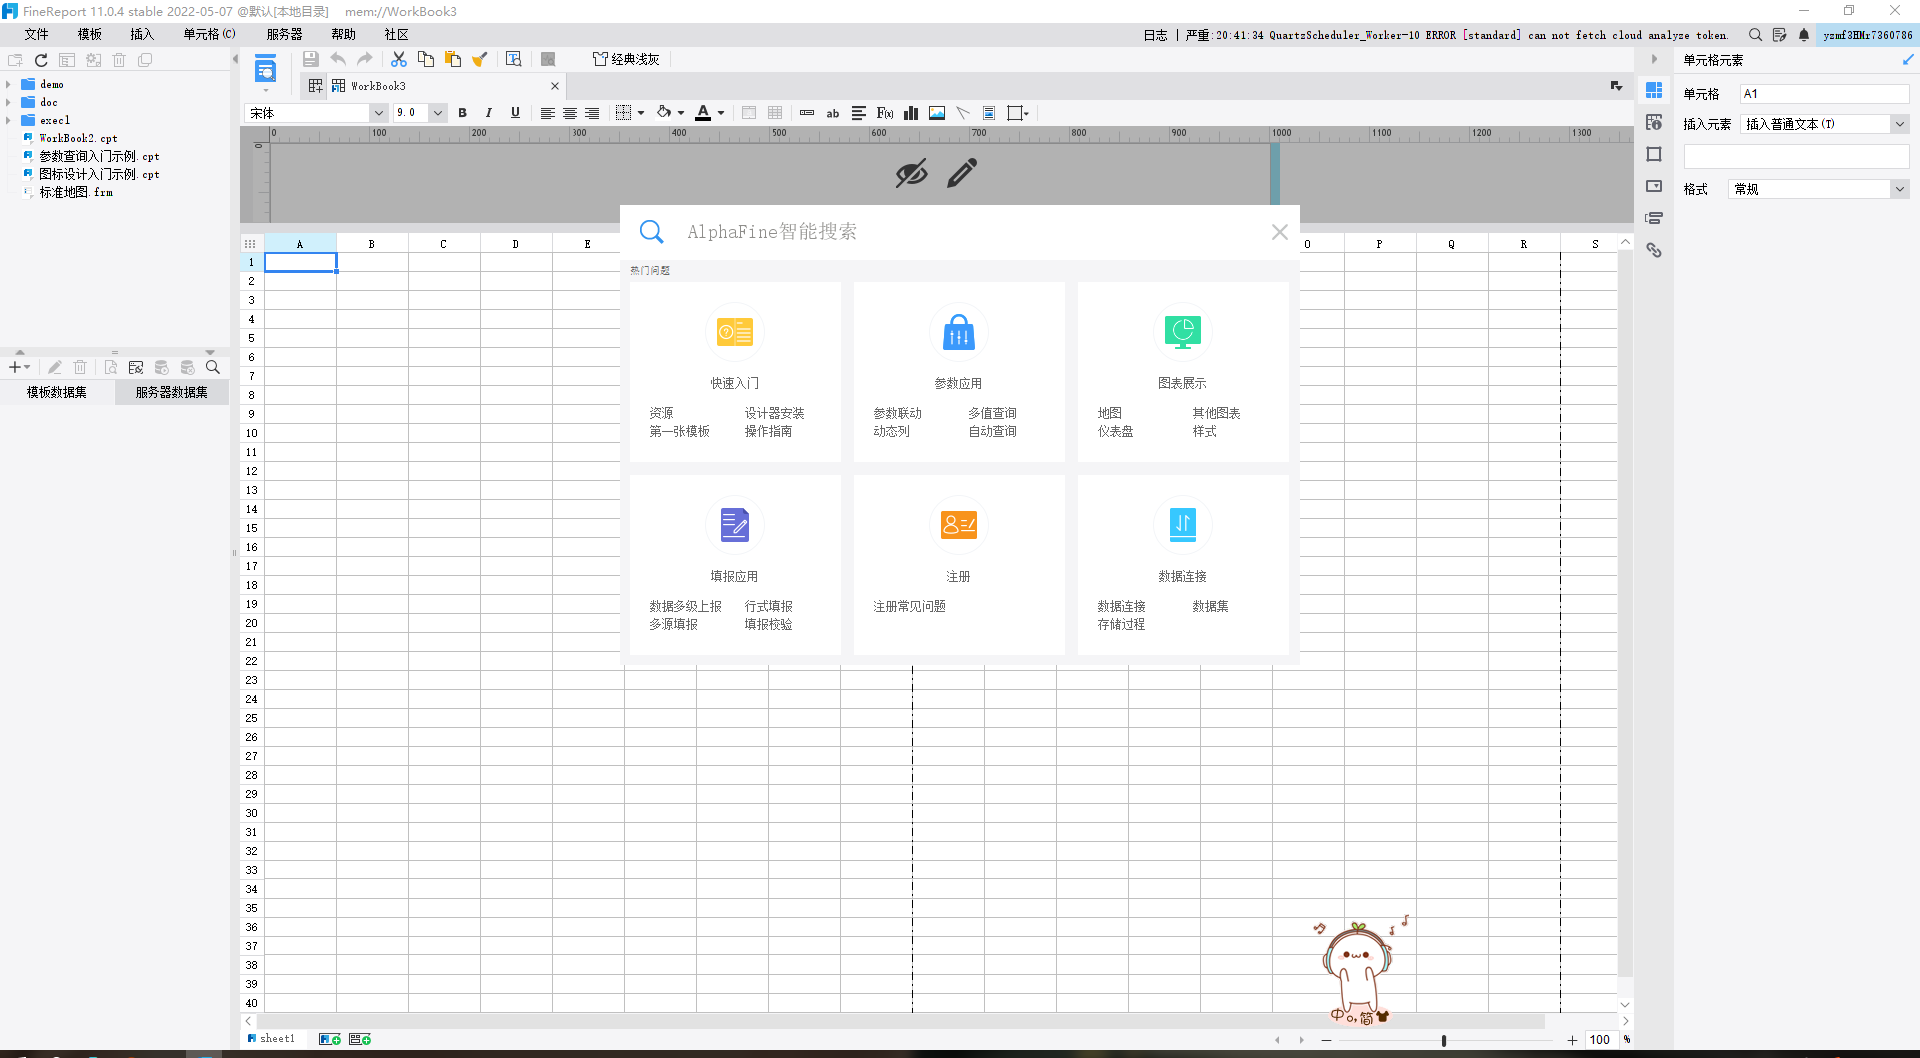Click the 设计器安装 link
1920x1058 pixels.
pyautogui.click(x=774, y=414)
